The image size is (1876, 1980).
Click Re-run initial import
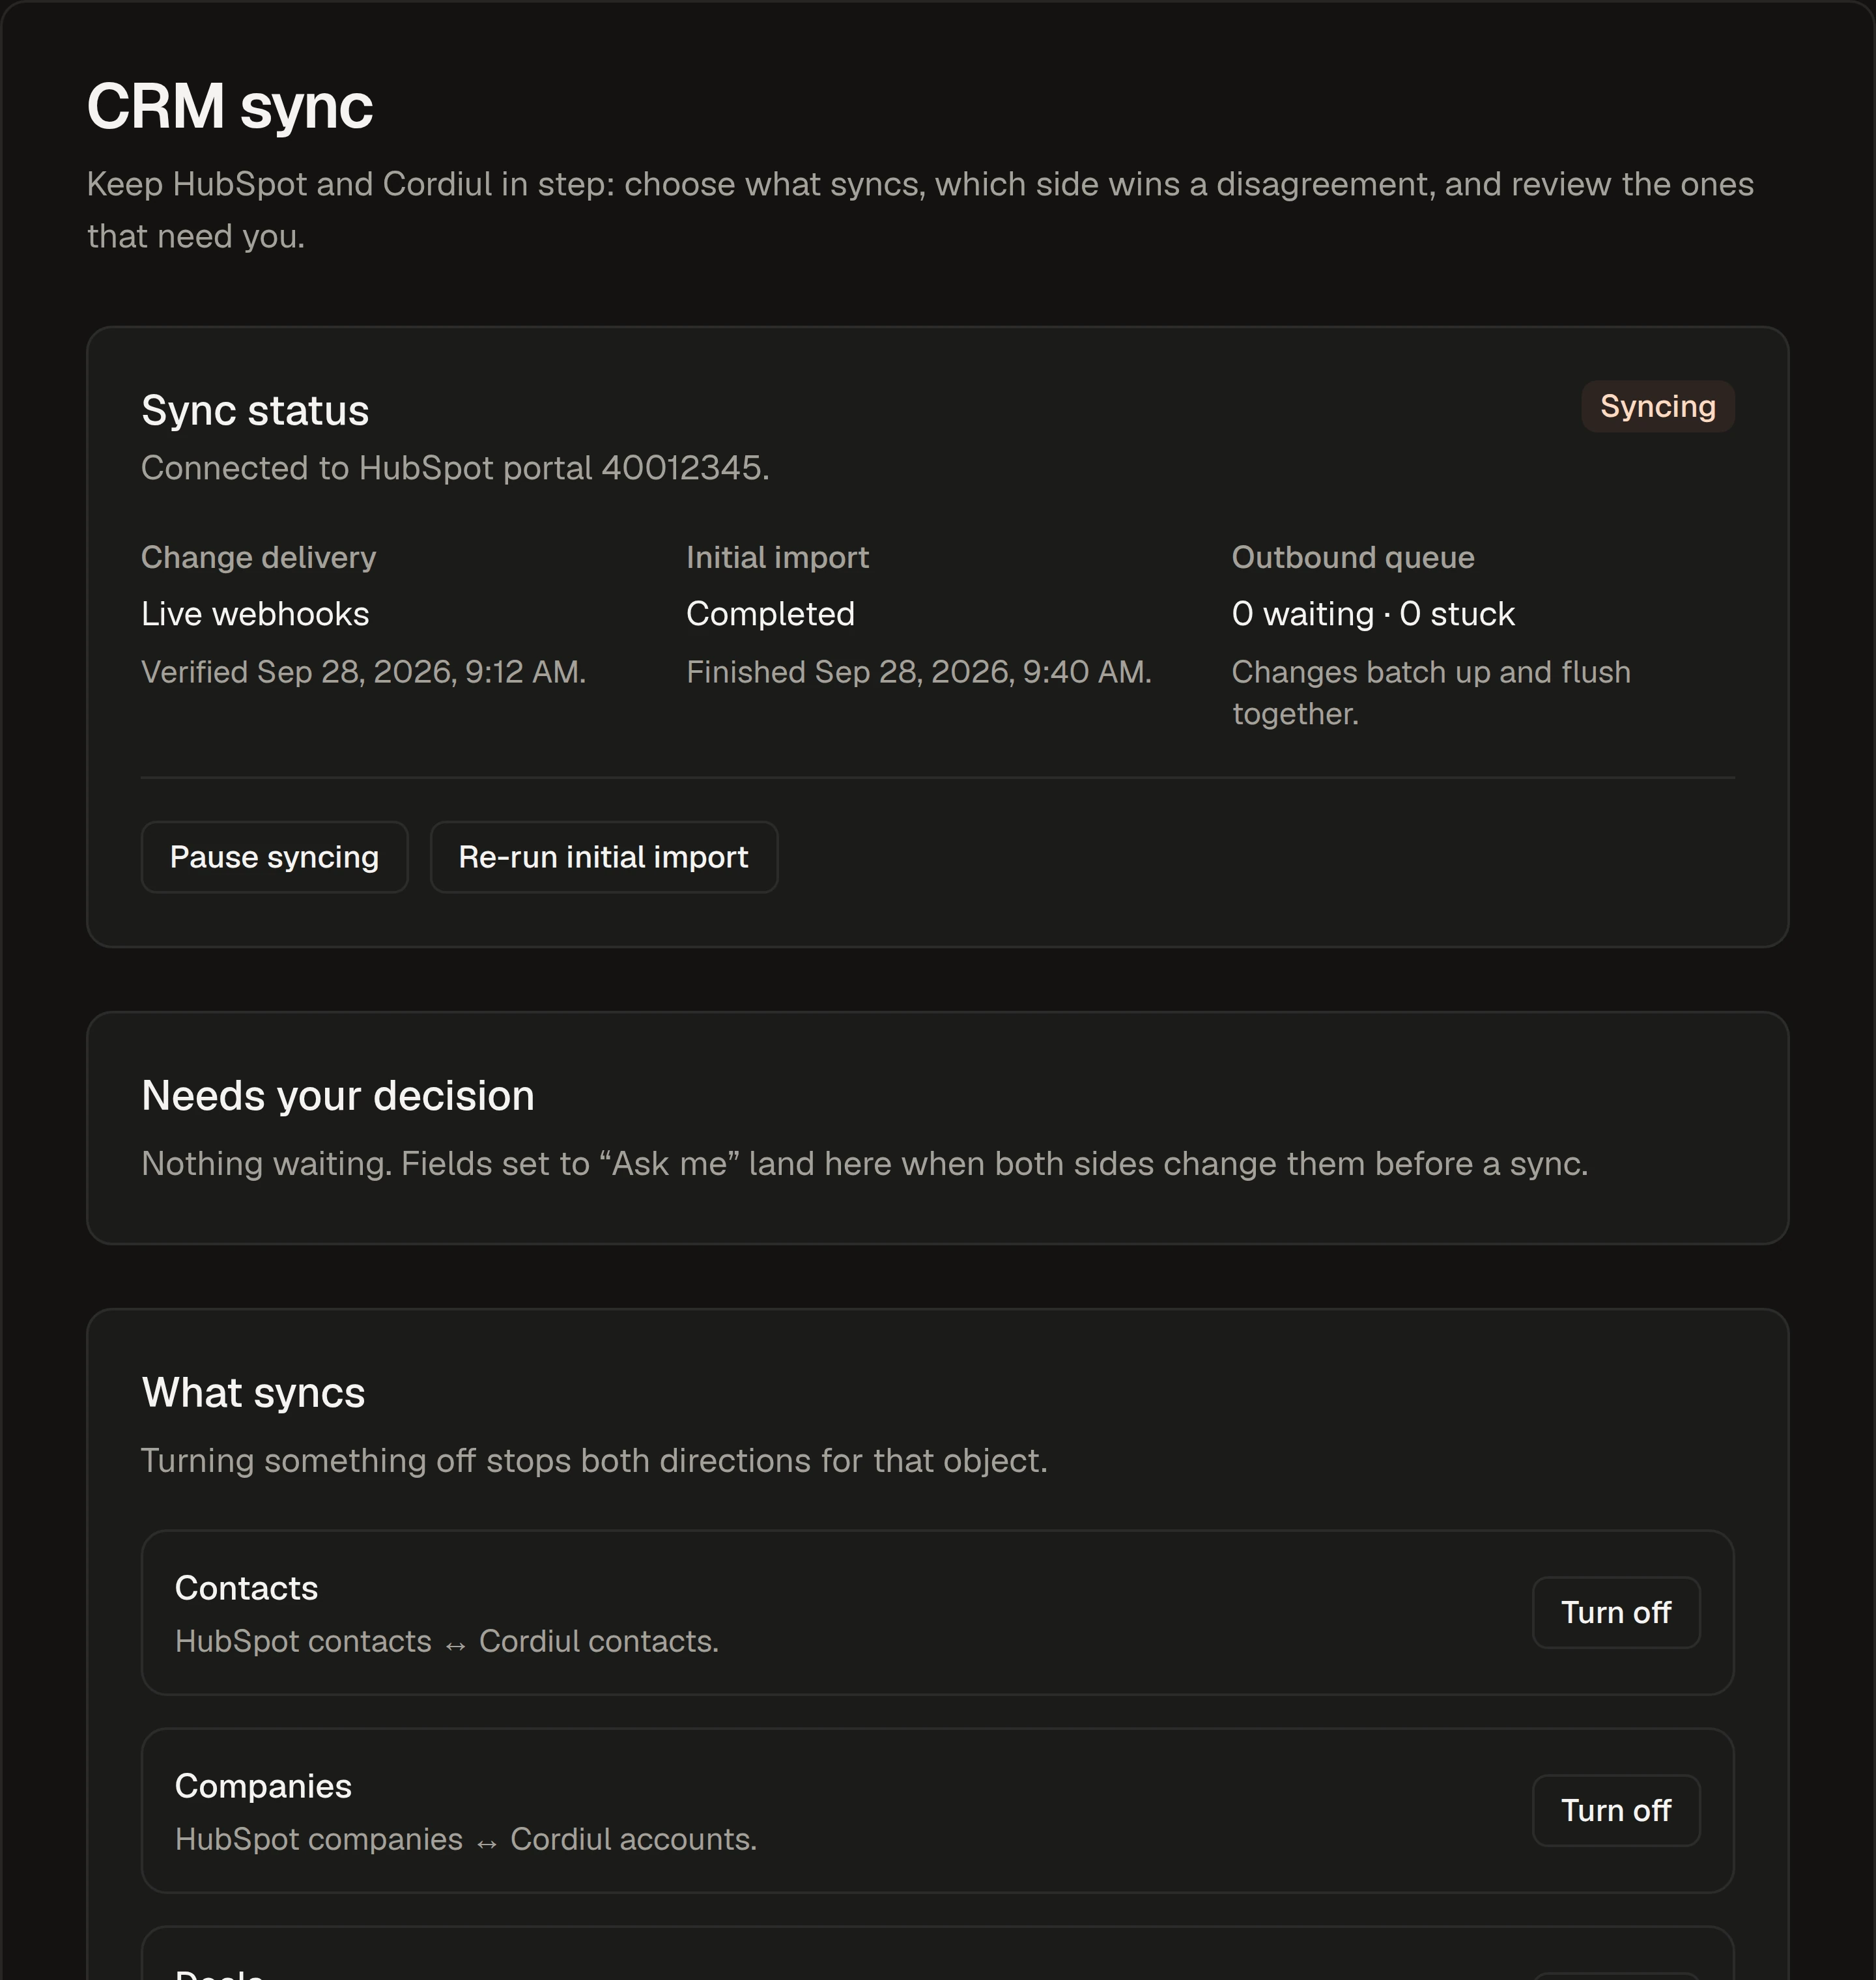tap(603, 857)
